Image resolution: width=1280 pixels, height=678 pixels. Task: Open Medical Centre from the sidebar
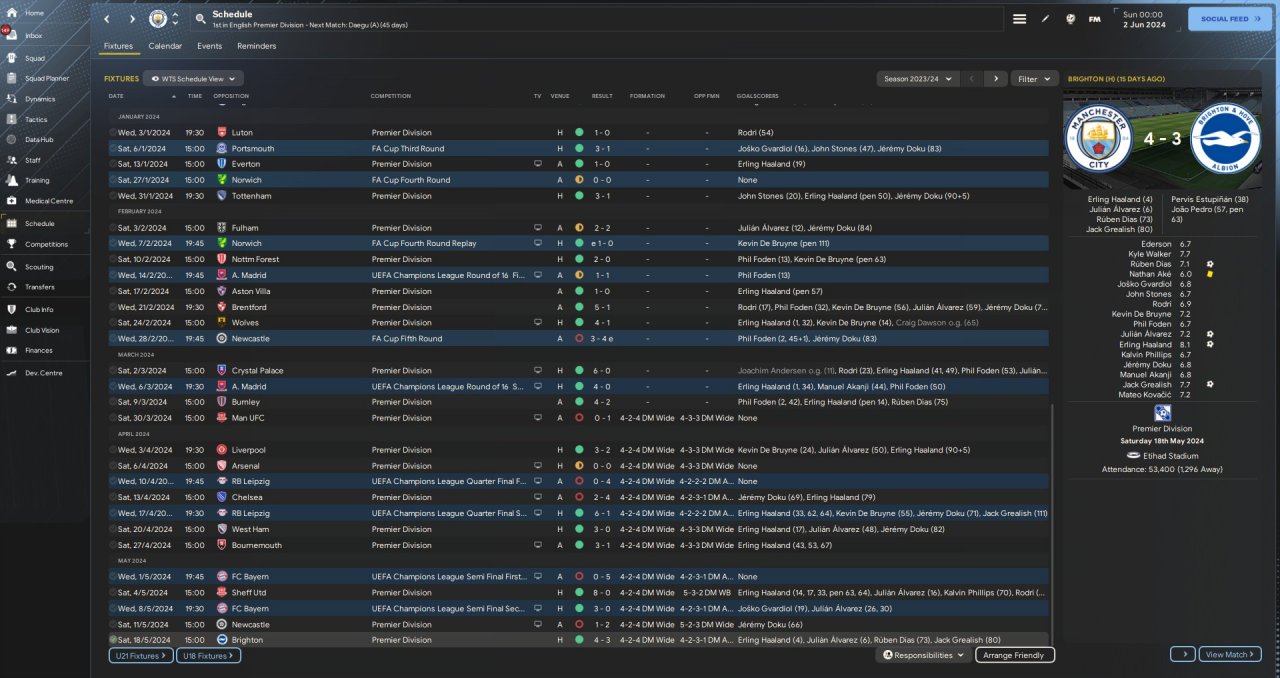click(48, 201)
